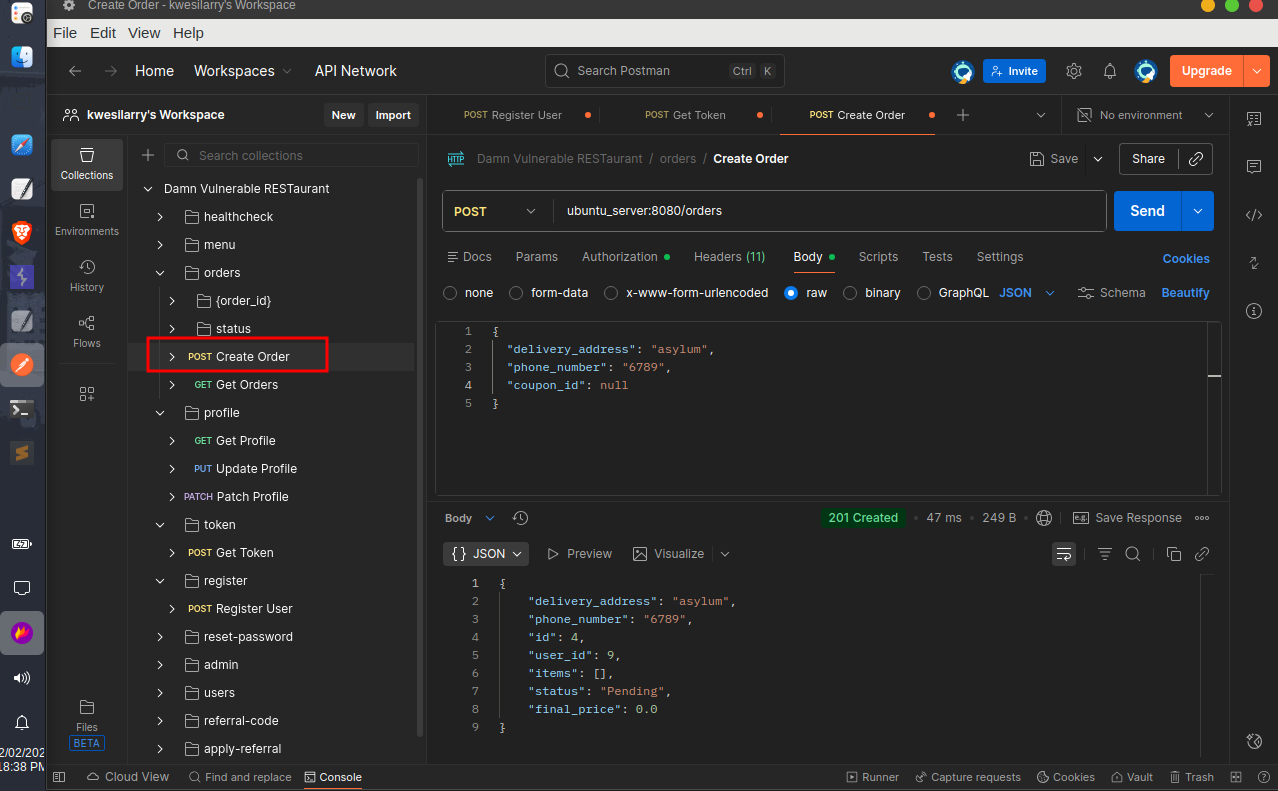Viewport: 1278px width, 791px height.
Task: Click the Send button
Action: pos(1147,211)
